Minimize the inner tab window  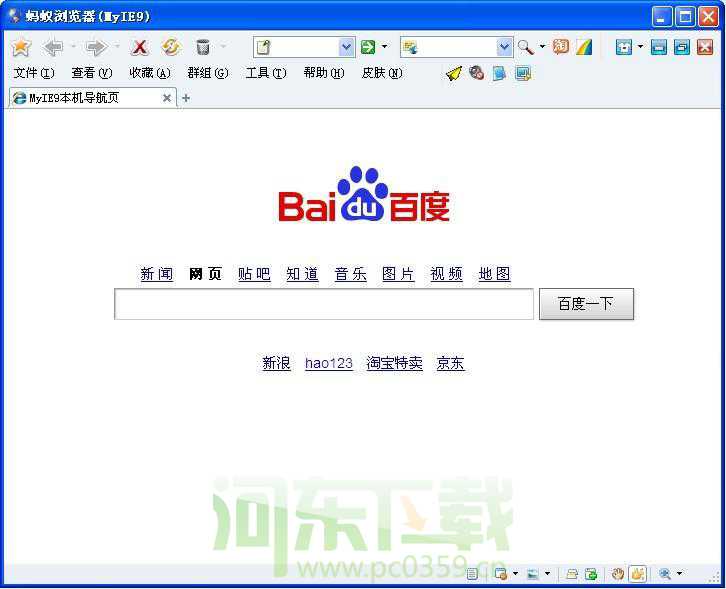[x=659, y=47]
